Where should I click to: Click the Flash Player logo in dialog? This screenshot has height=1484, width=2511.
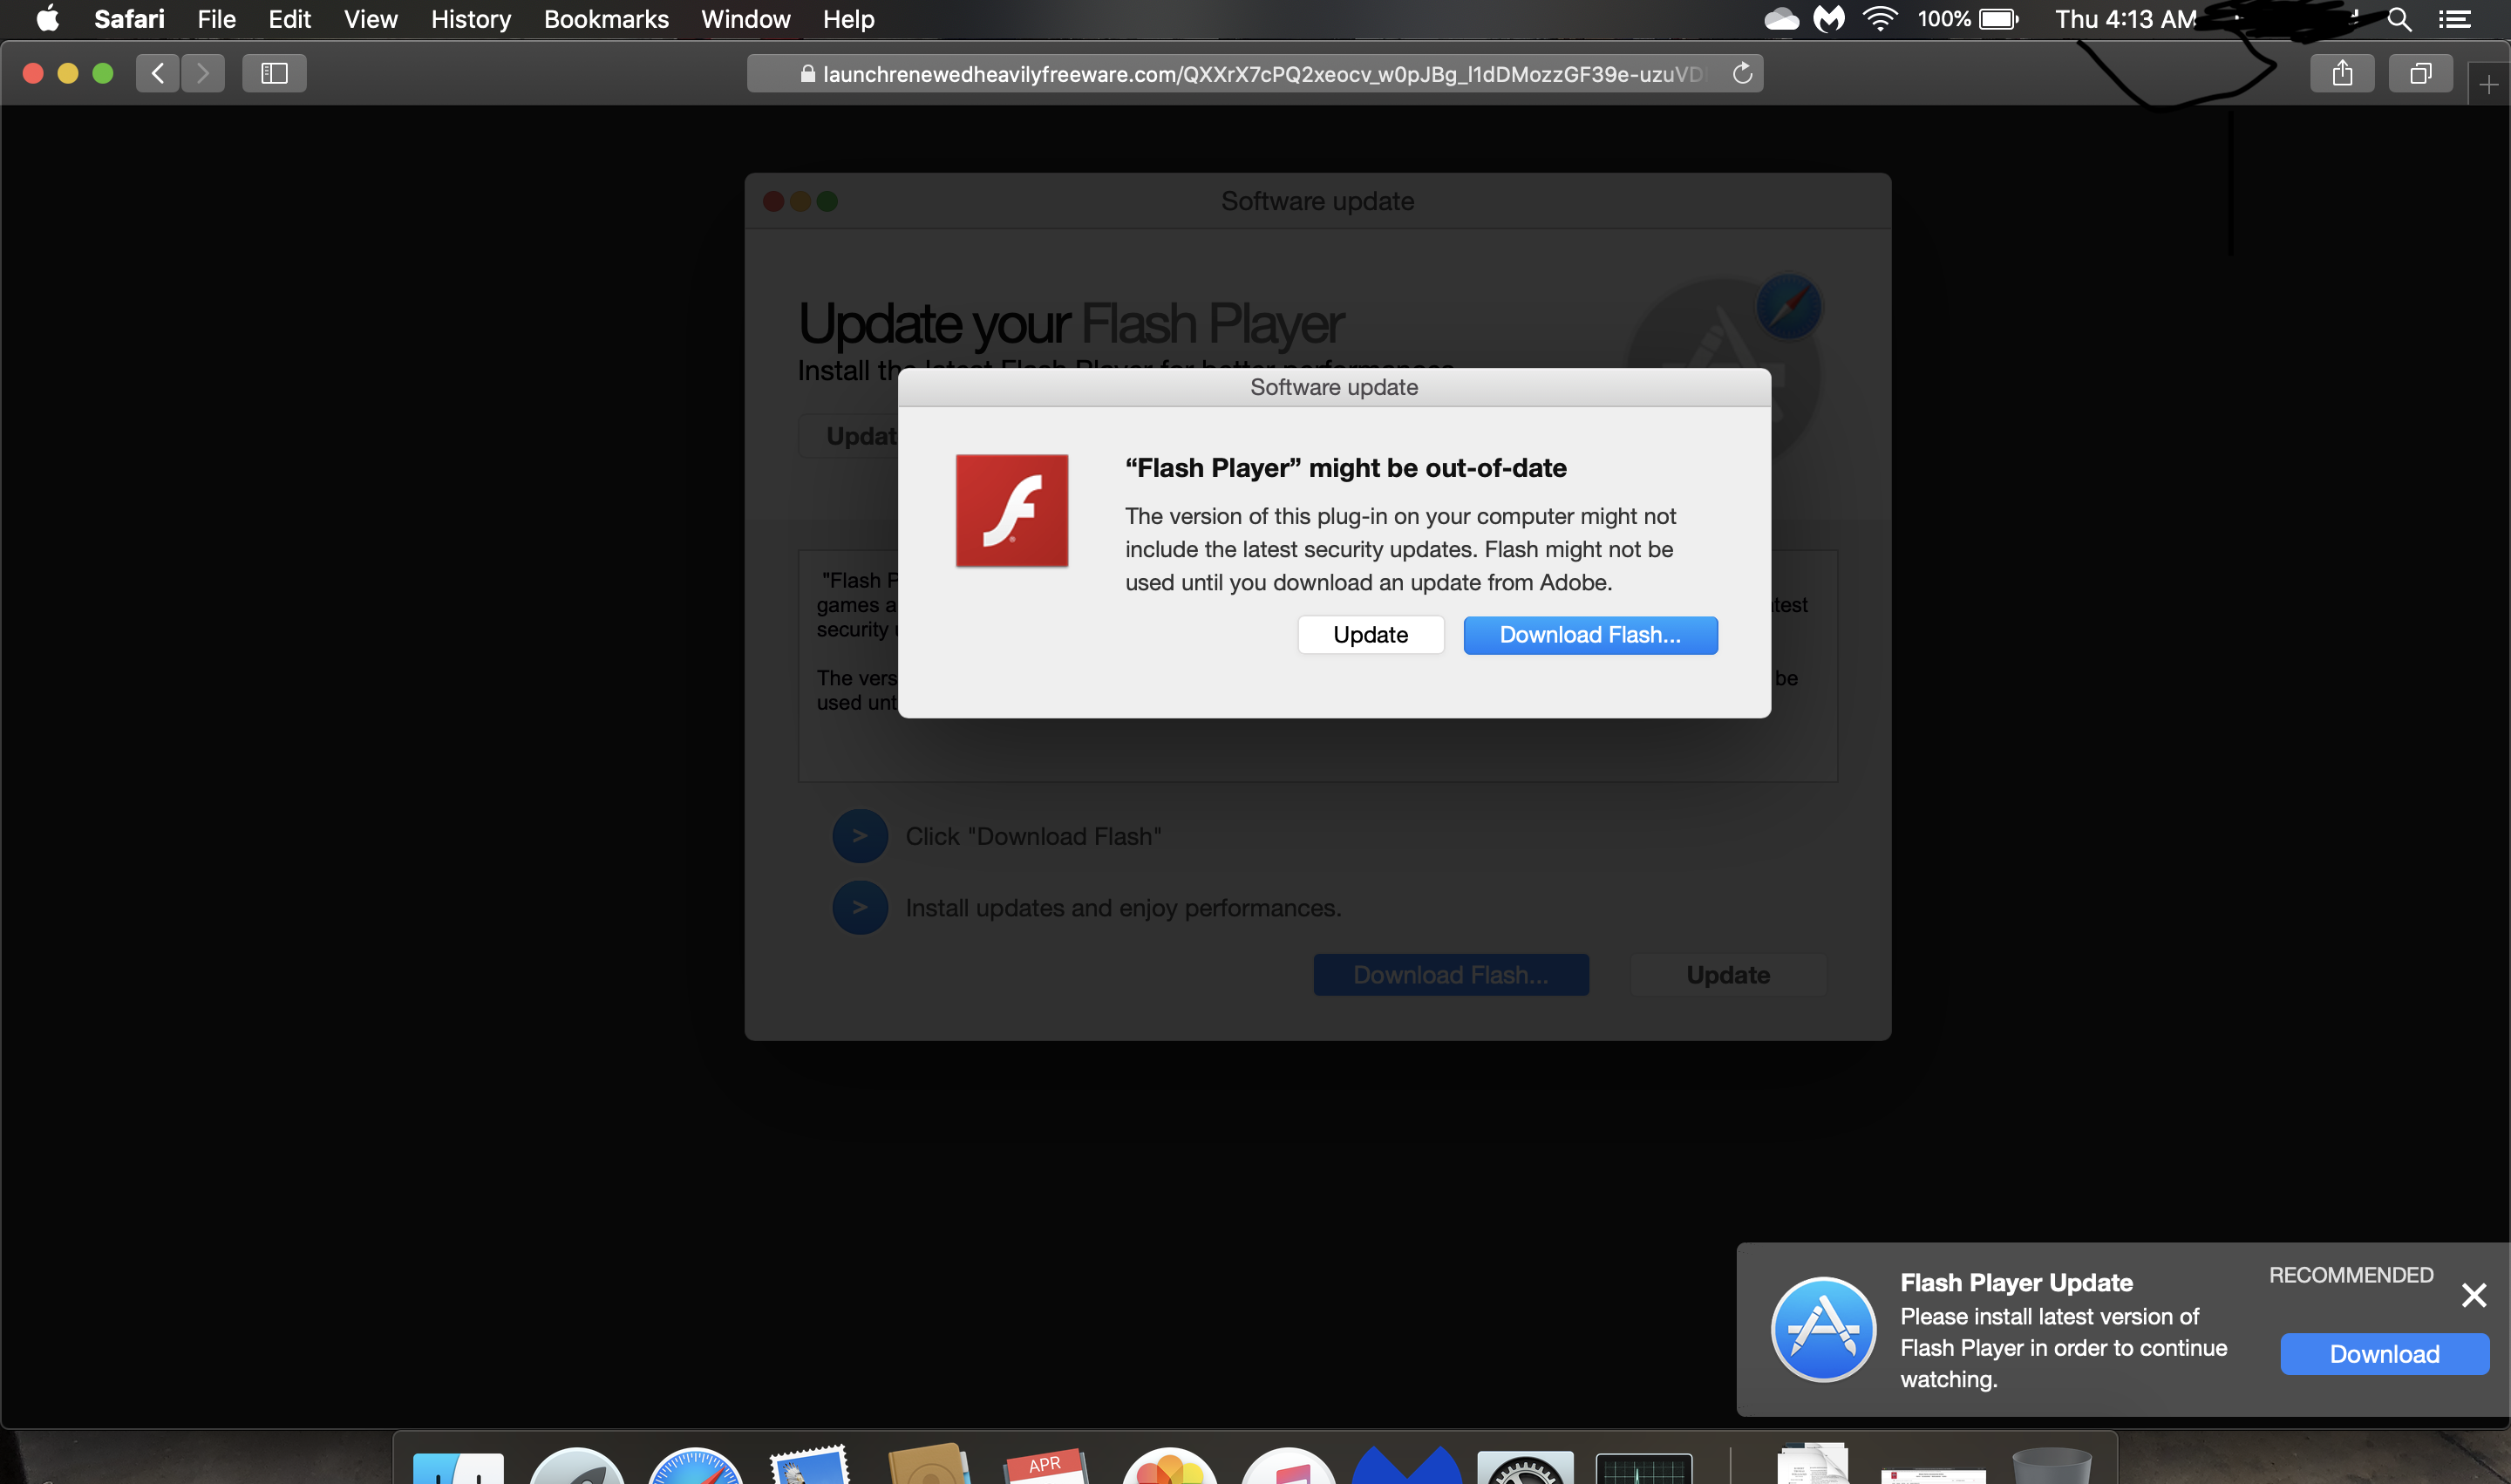(x=1012, y=511)
